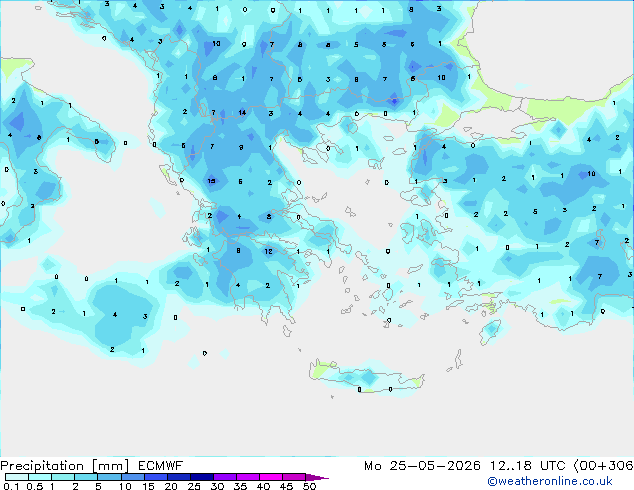Viewport: 634px width, 490px height.
Task: Select the 10–15 mm legend color swatch
Action: pyautogui.click(x=132, y=477)
